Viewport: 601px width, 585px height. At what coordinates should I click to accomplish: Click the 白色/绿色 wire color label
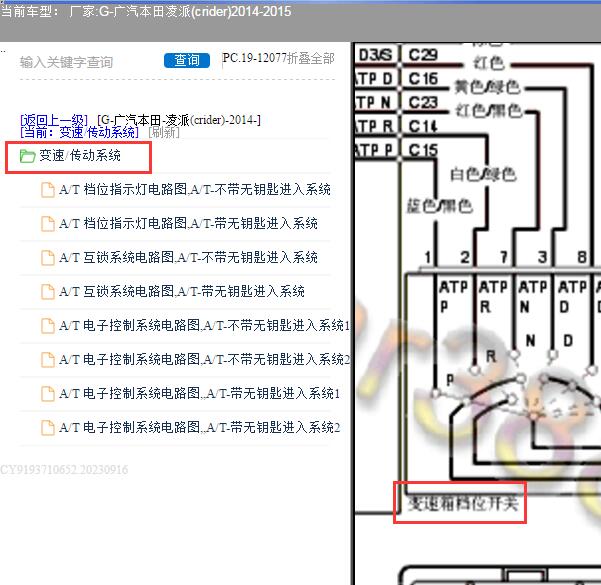[x=483, y=174]
